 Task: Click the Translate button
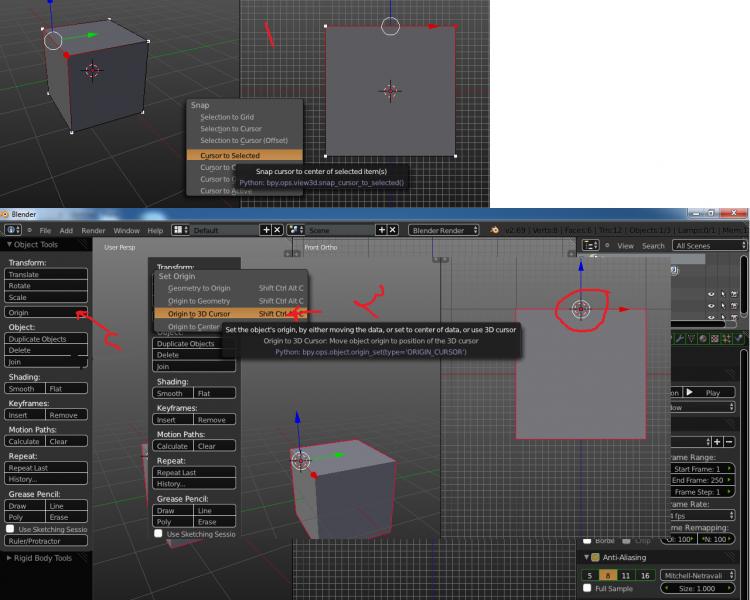45,274
